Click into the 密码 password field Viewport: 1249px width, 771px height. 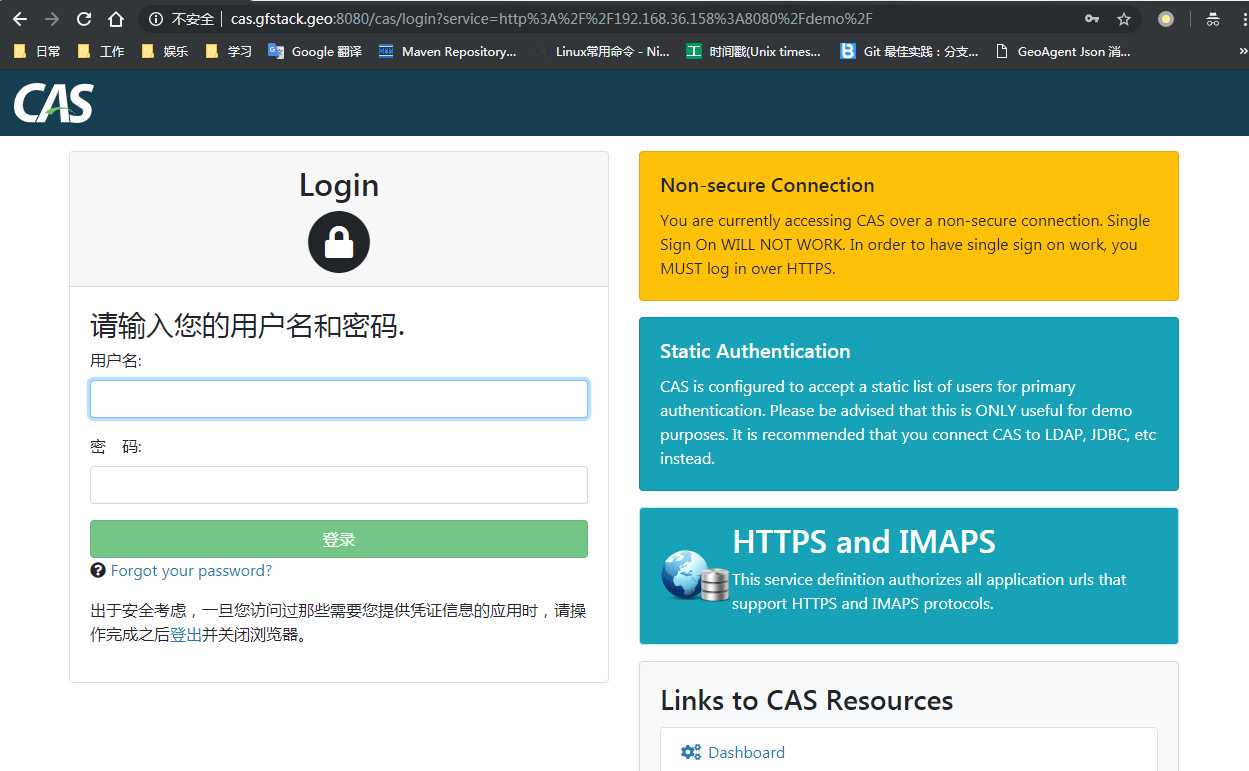338,485
